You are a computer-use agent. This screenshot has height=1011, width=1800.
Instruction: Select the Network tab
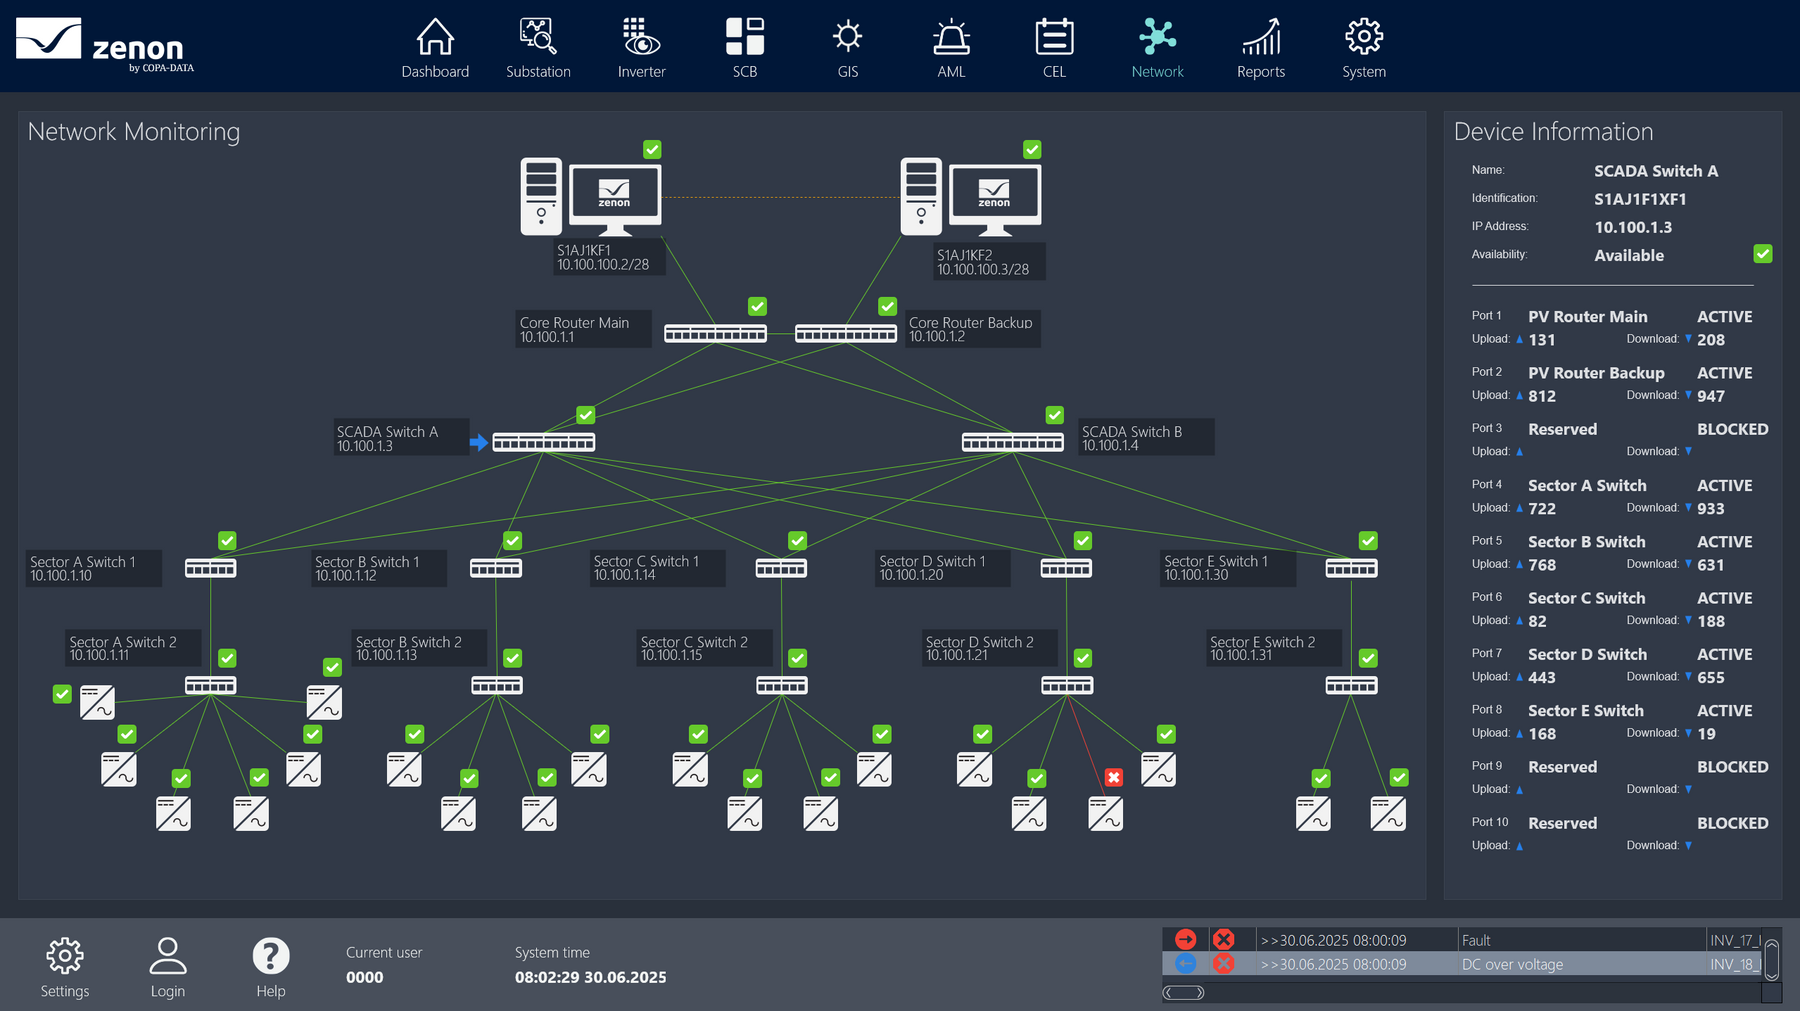1157,48
